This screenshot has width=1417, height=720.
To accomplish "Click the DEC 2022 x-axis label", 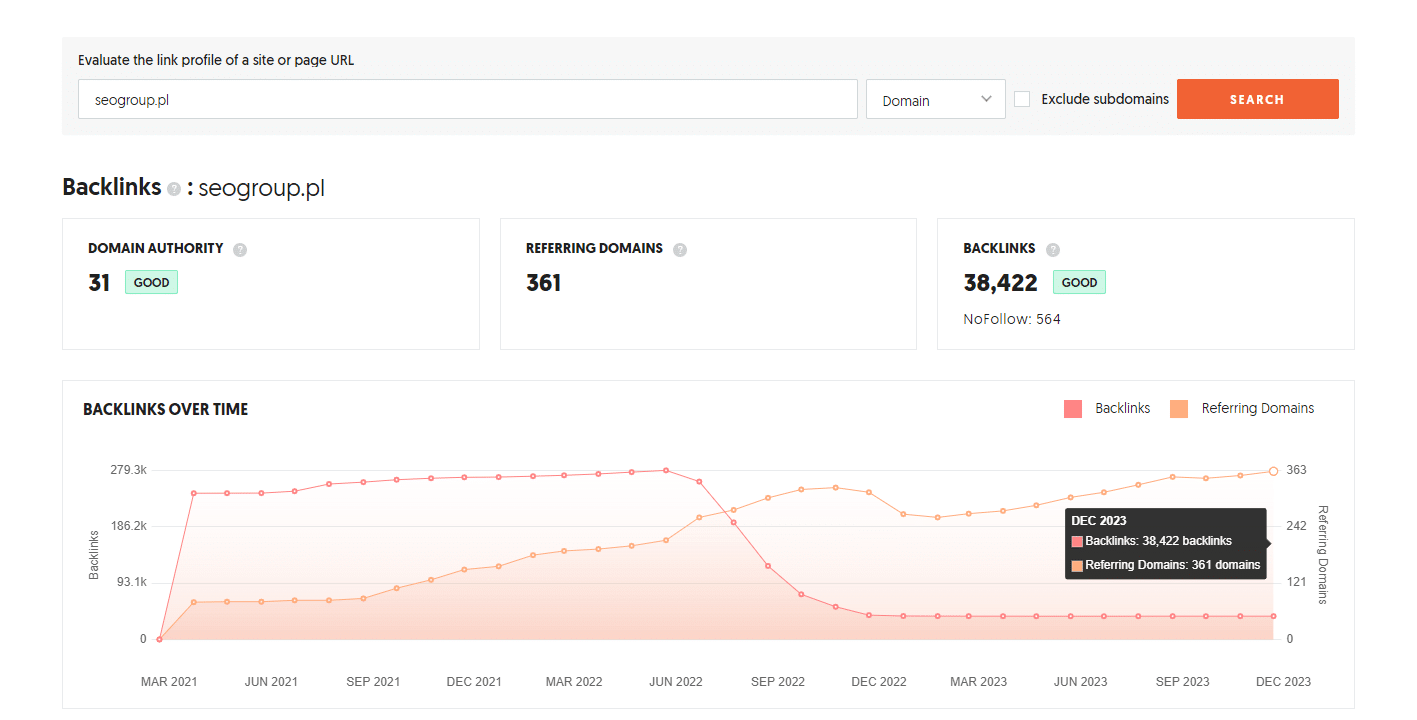I will tap(879, 682).
